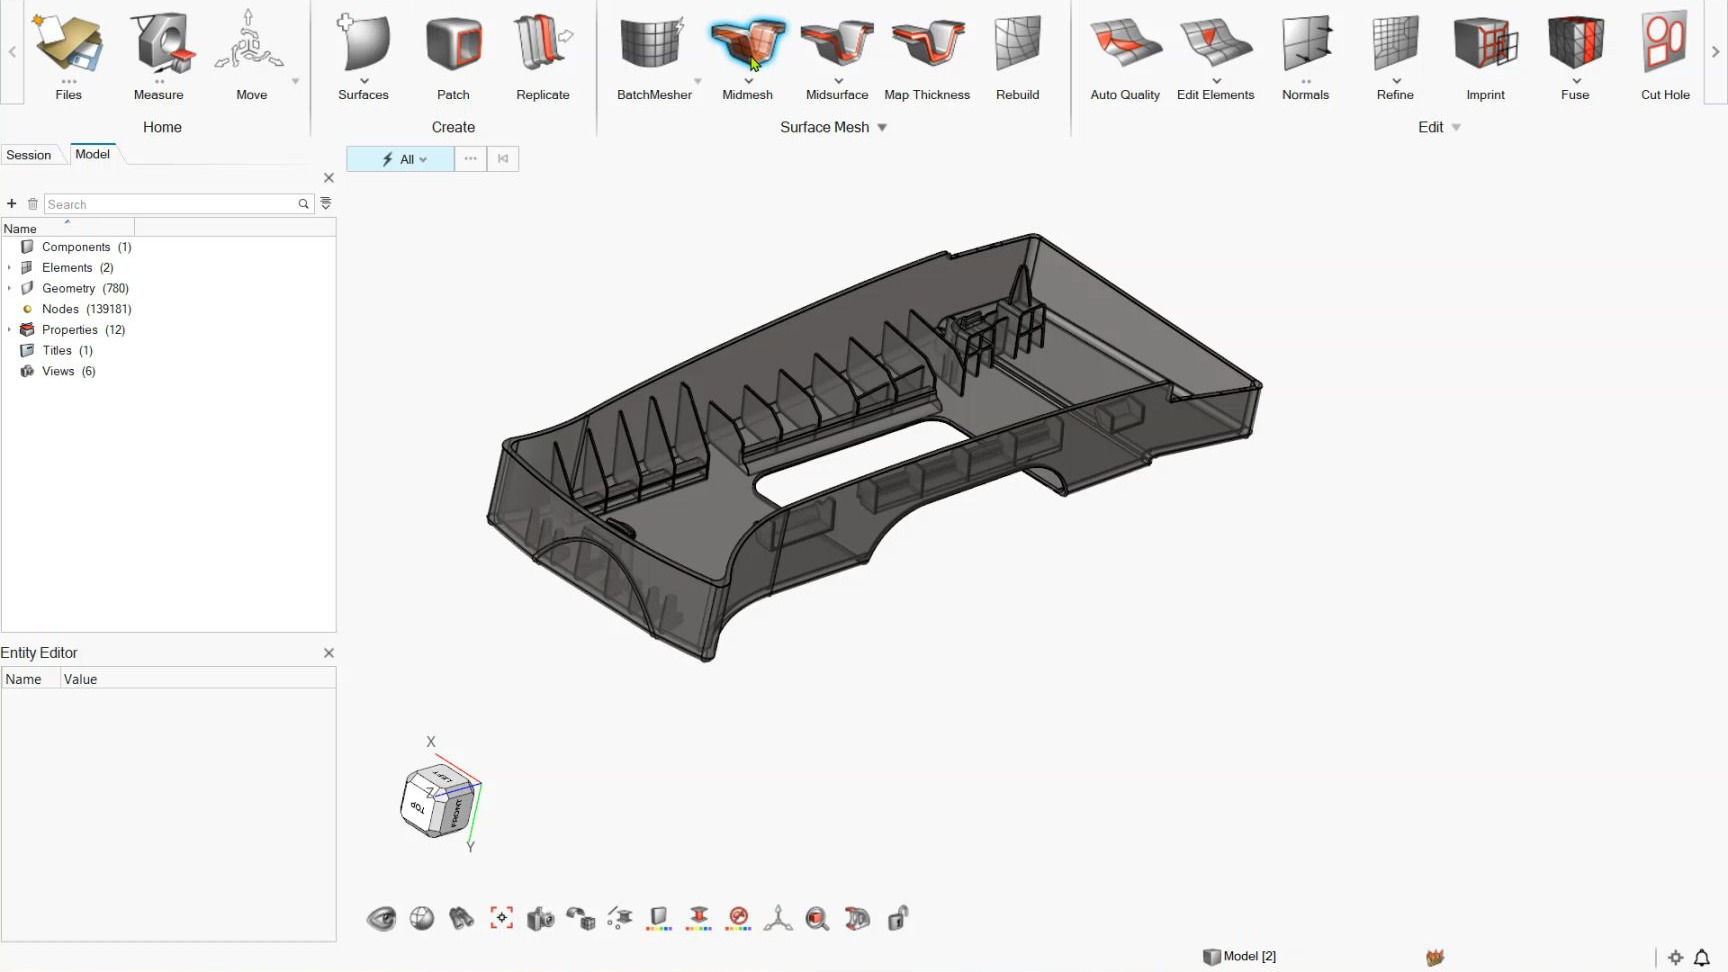This screenshot has width=1728, height=972.
Task: Open the Midsurface tool
Action: 837,56
